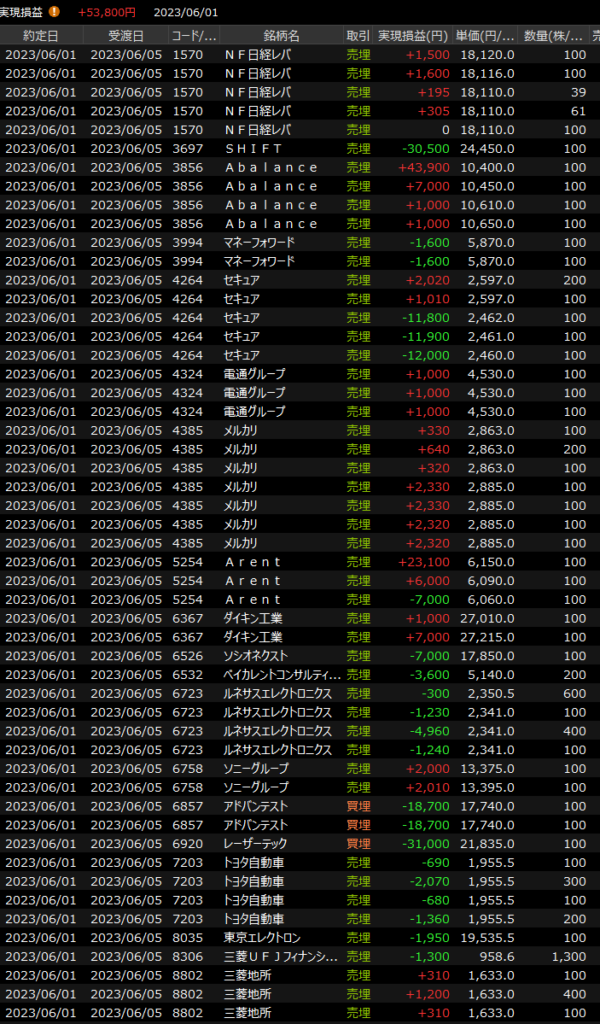
Task: Click the 2023/06/01 date at top
Action: pyautogui.click(x=186, y=12)
